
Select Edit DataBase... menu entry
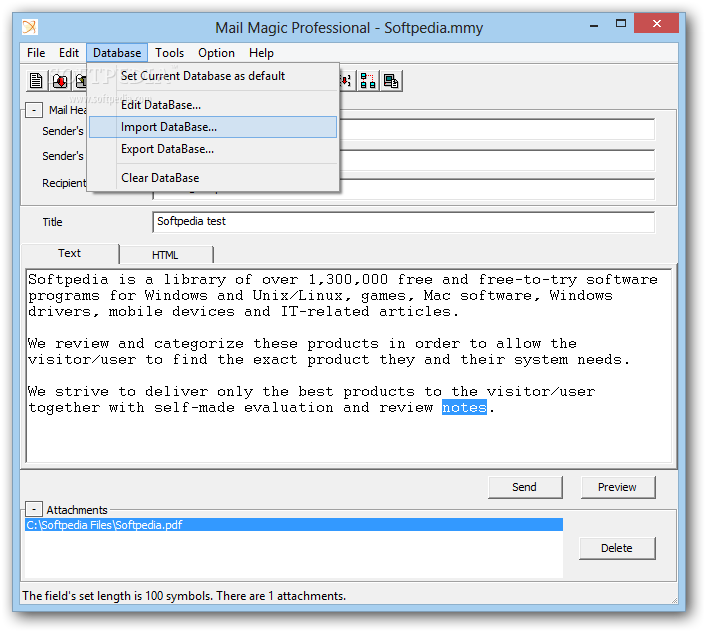point(213,105)
